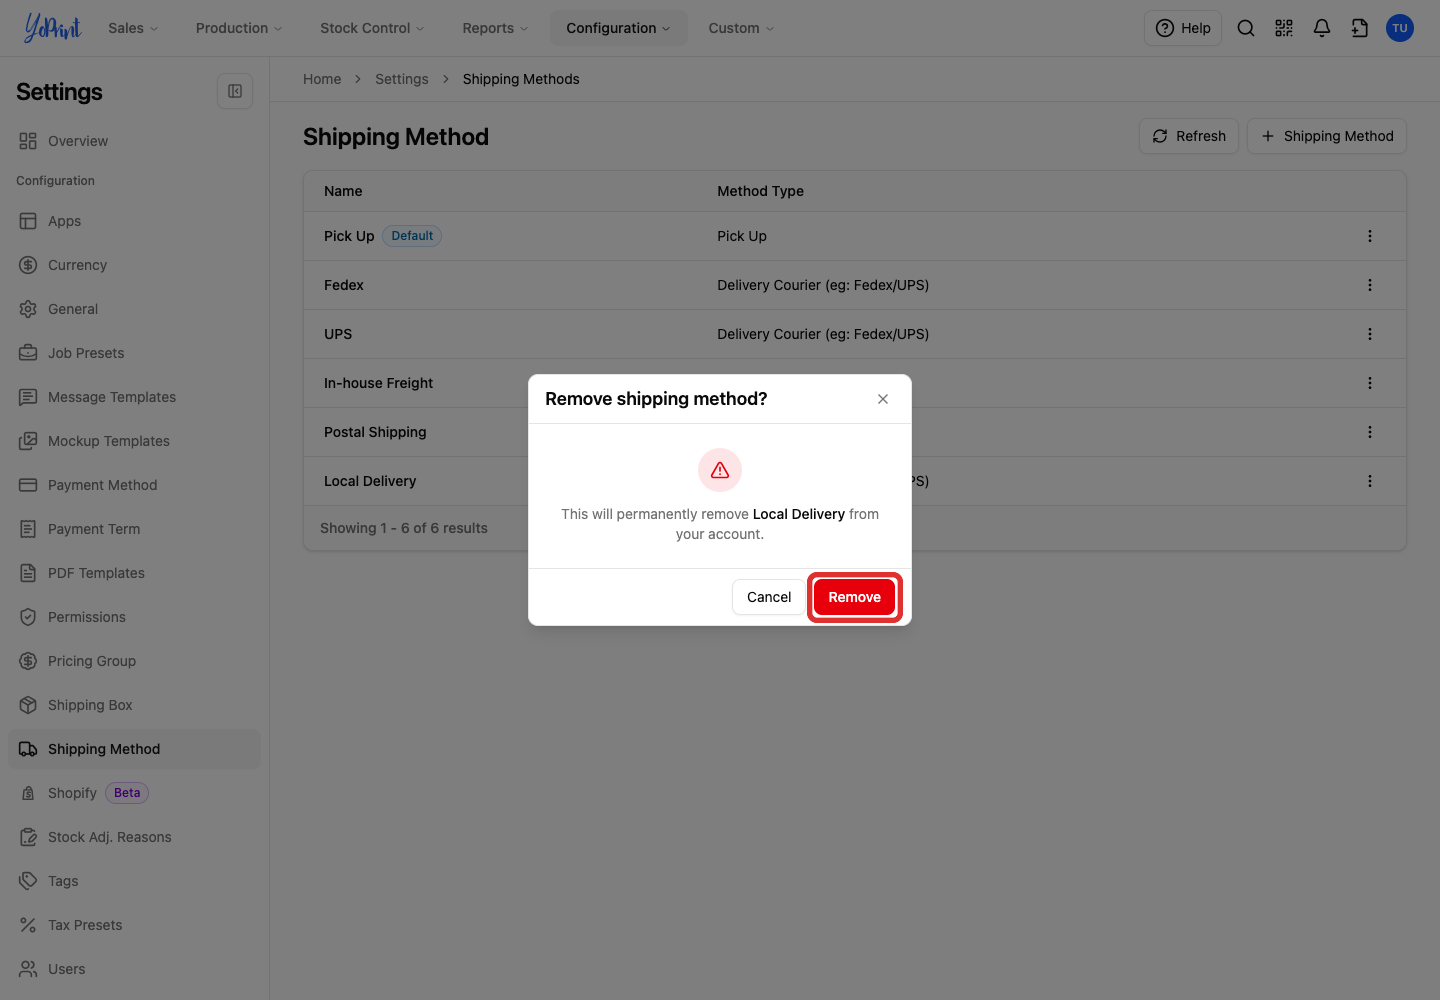Add a new Shipping Method

coord(1327,136)
